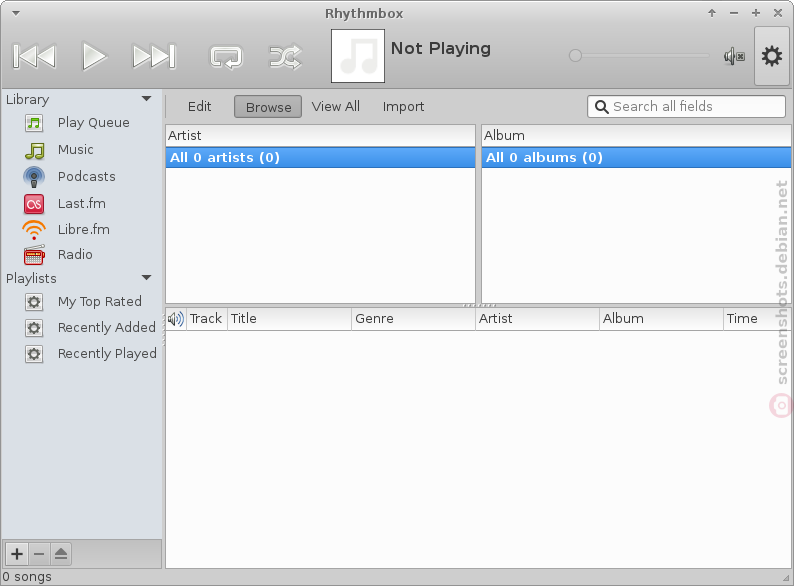This screenshot has height=586, width=794.
Task: Start playback with the Play button
Action: click(94, 56)
